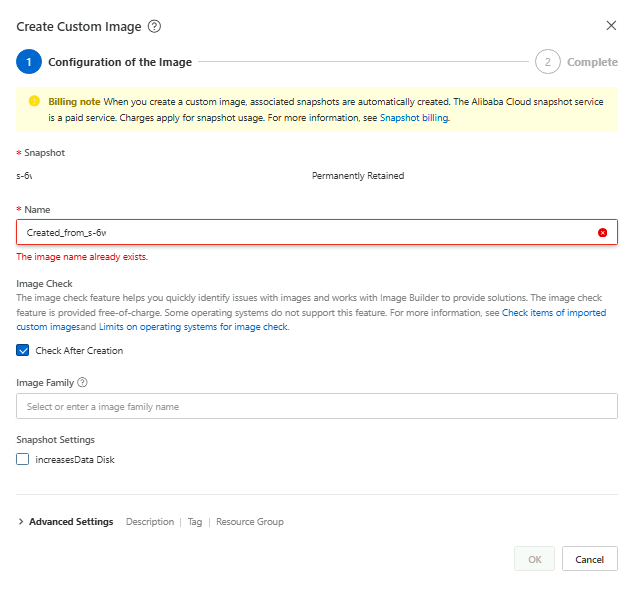
Task: Open Limits on operating systems link
Action: click(x=193, y=327)
